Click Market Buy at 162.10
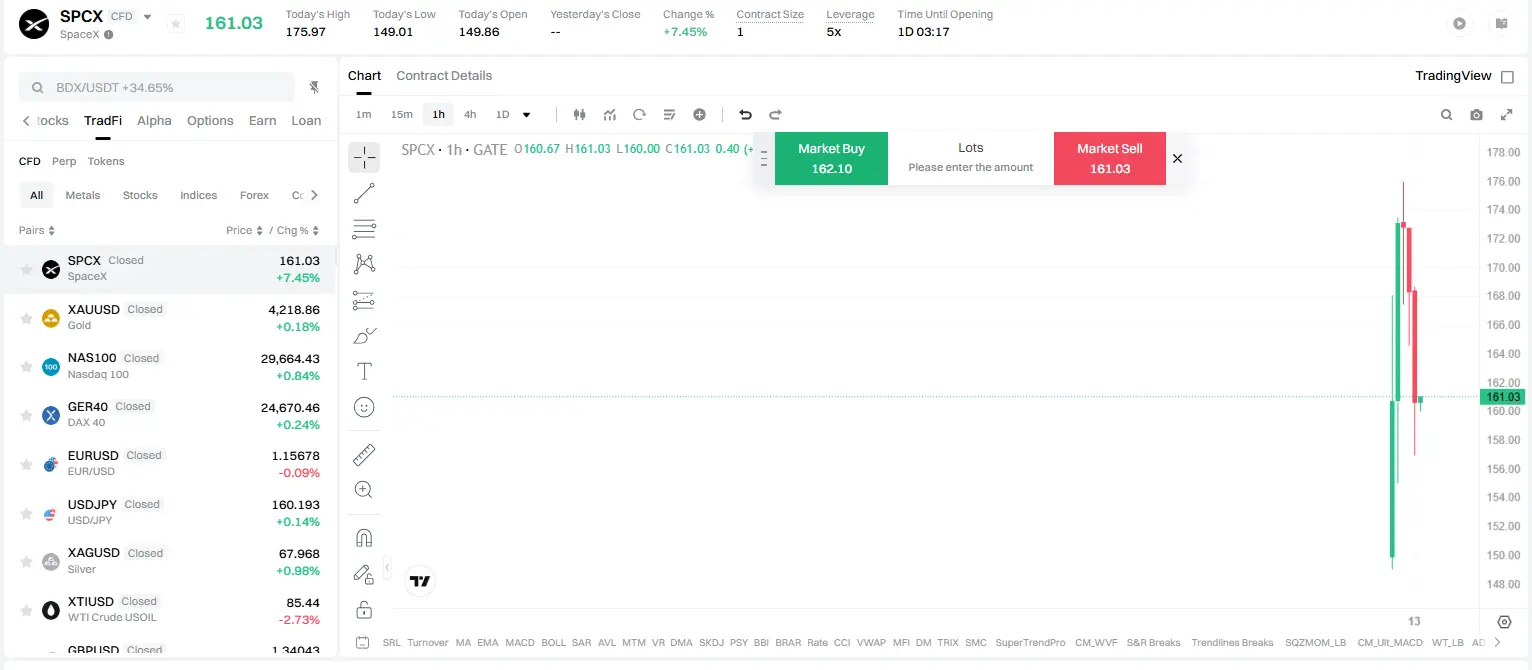The width and height of the screenshot is (1532, 670). [831, 158]
